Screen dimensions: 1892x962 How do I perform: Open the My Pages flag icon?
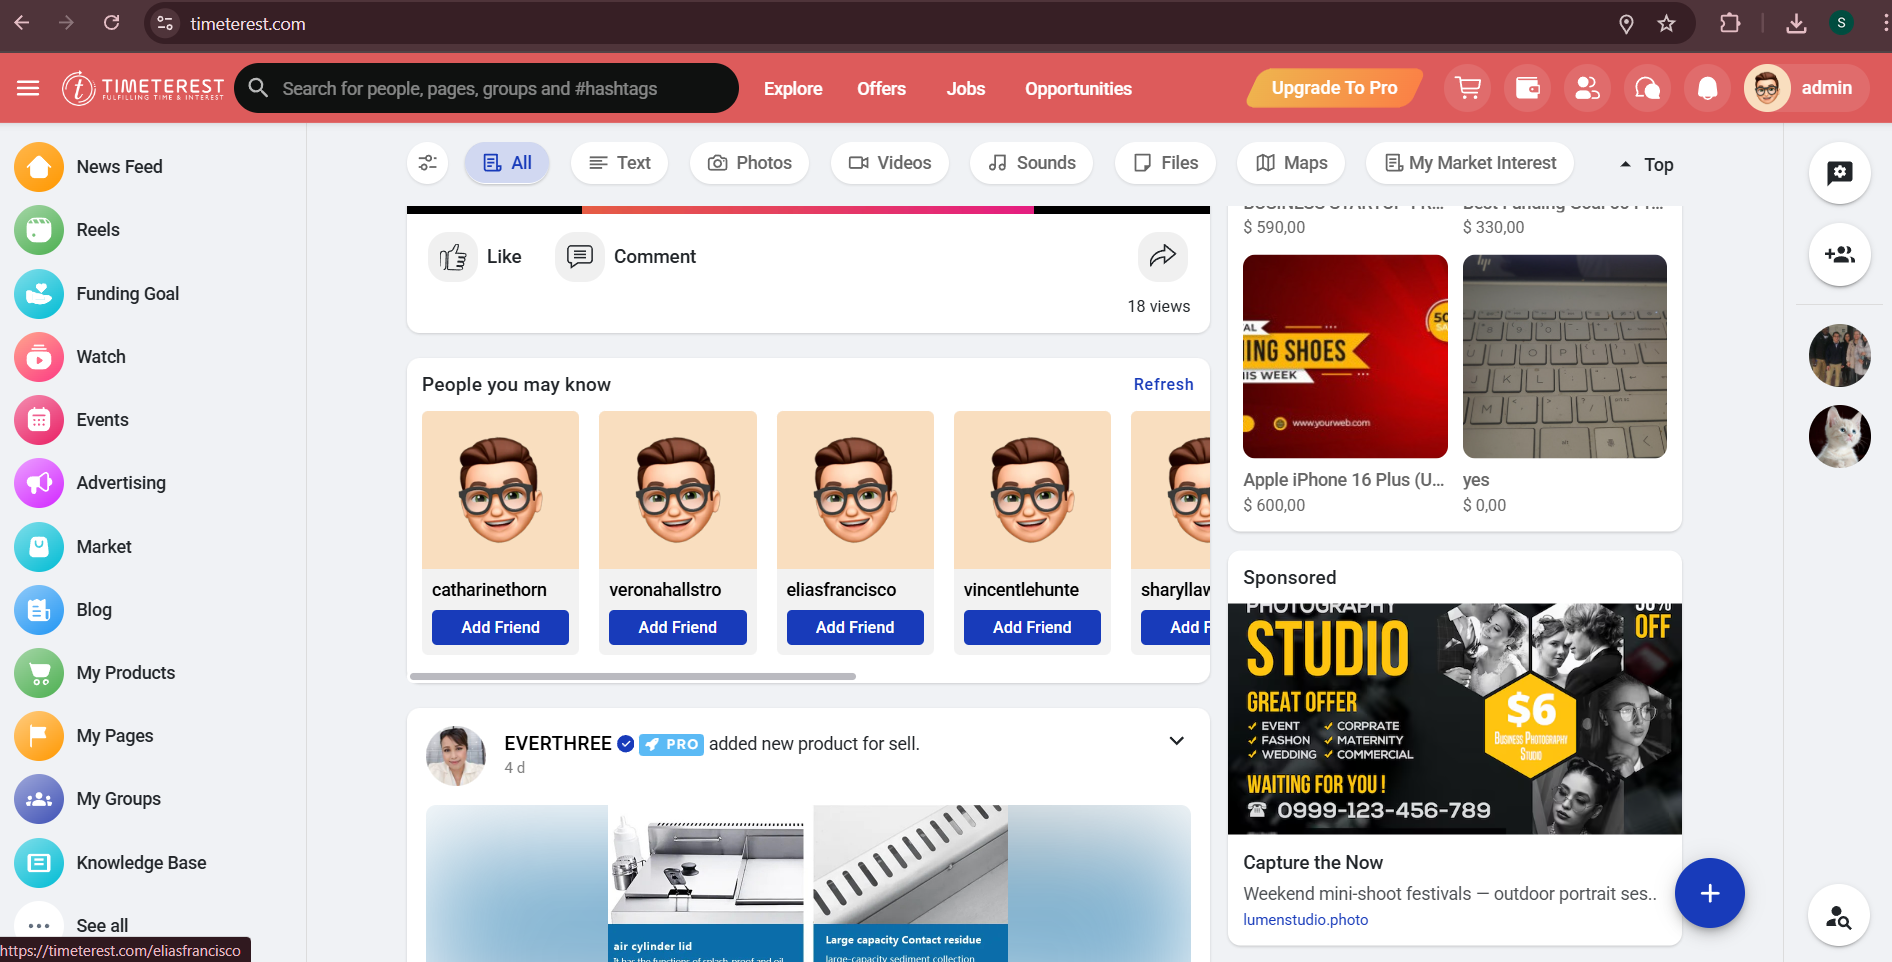[x=39, y=736]
